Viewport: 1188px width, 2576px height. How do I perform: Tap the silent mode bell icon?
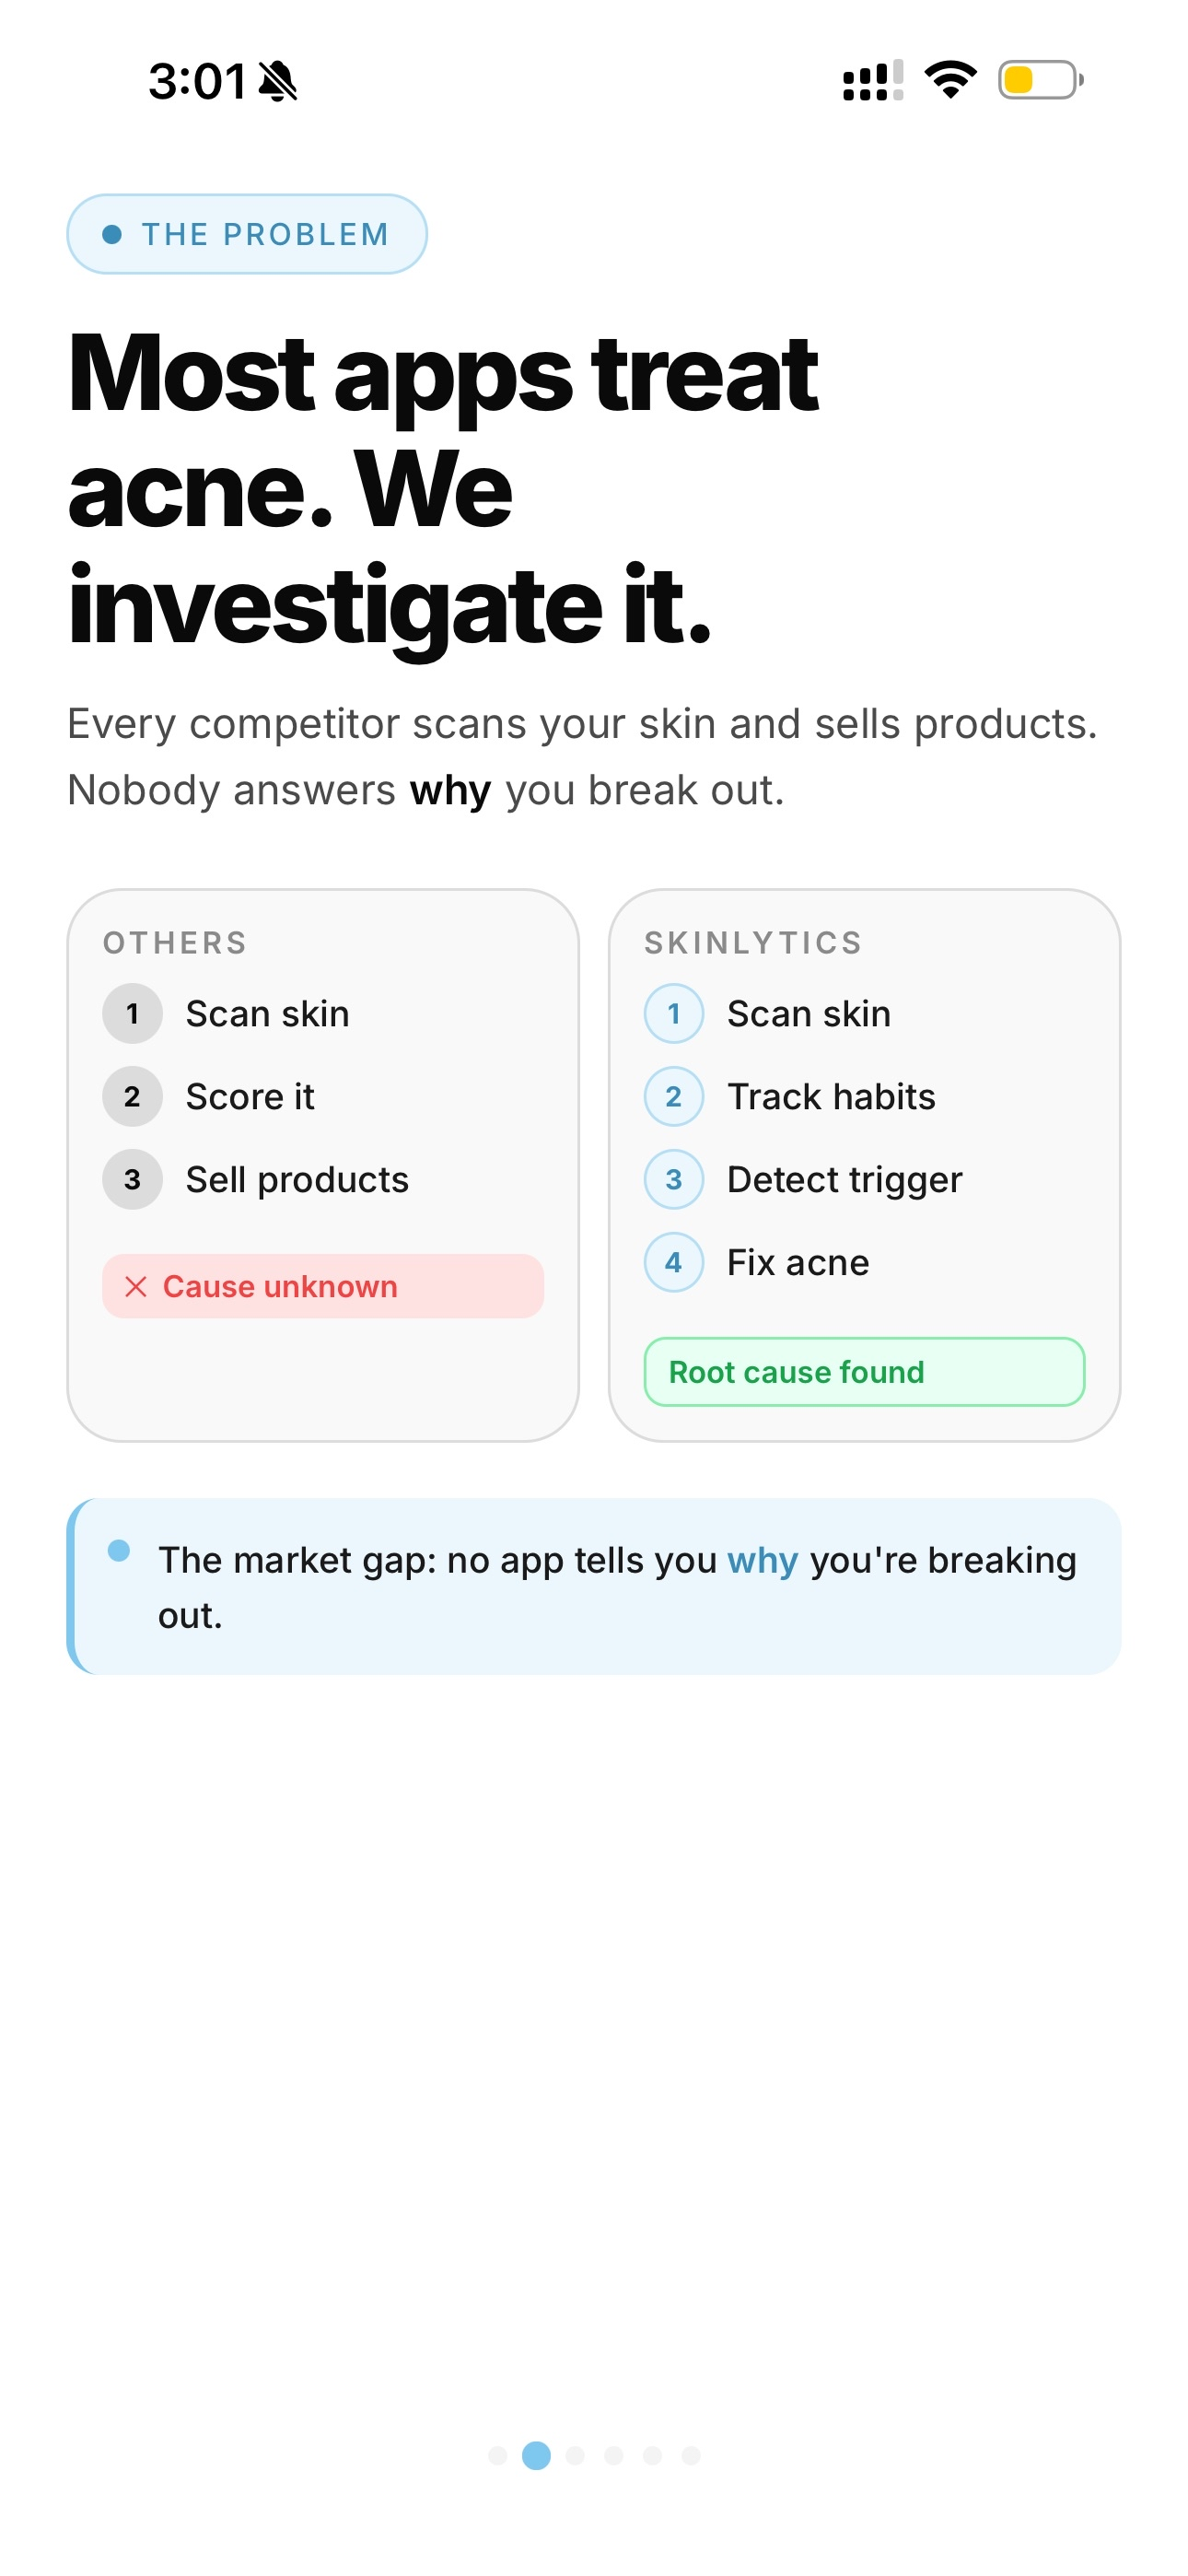pyautogui.click(x=277, y=81)
